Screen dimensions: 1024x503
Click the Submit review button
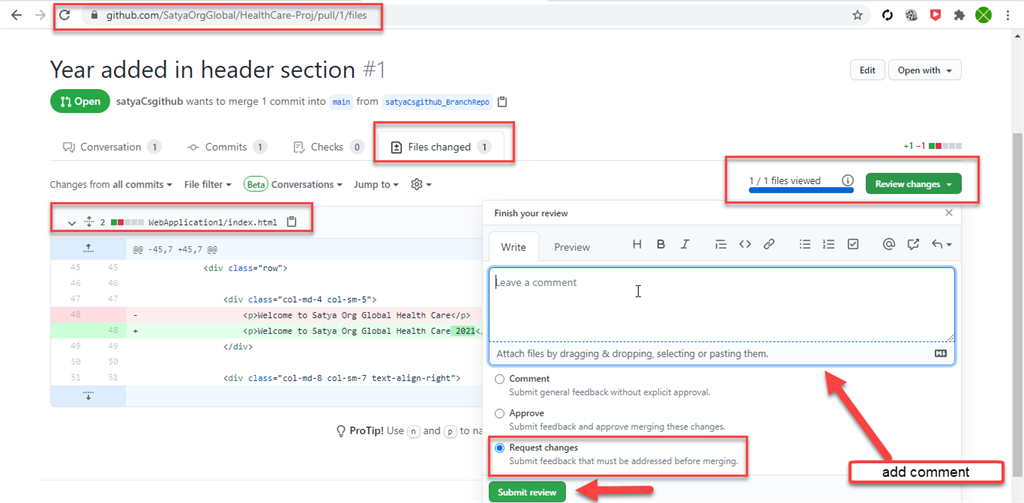[x=527, y=492]
